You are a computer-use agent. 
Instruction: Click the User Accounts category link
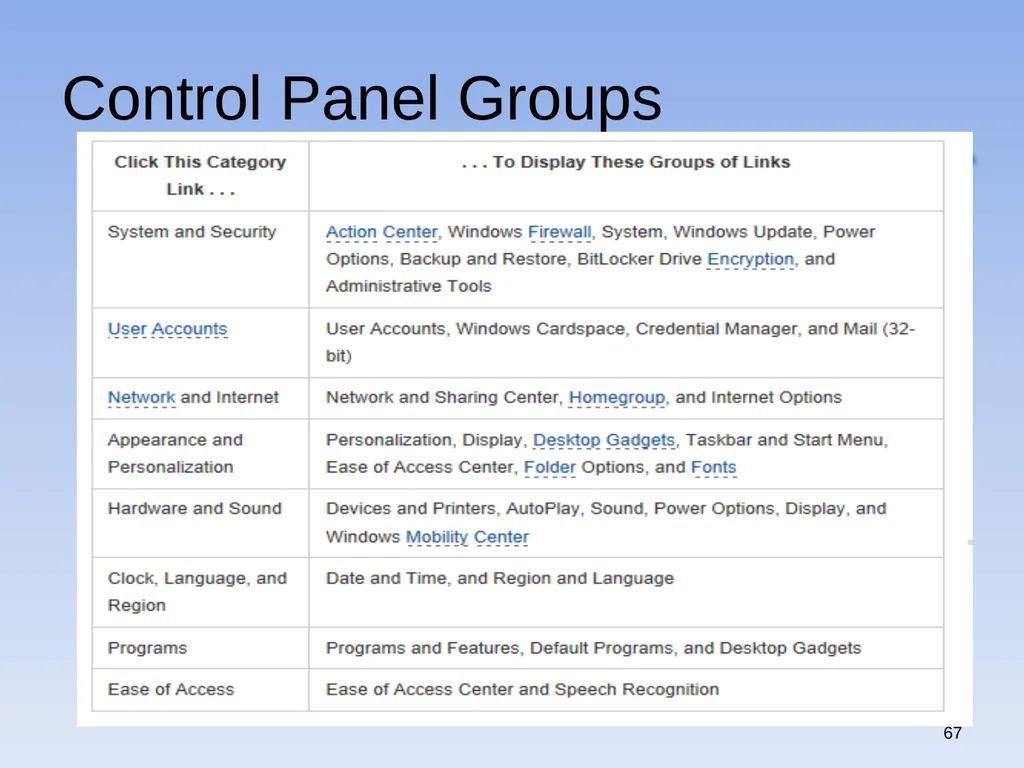click(168, 328)
